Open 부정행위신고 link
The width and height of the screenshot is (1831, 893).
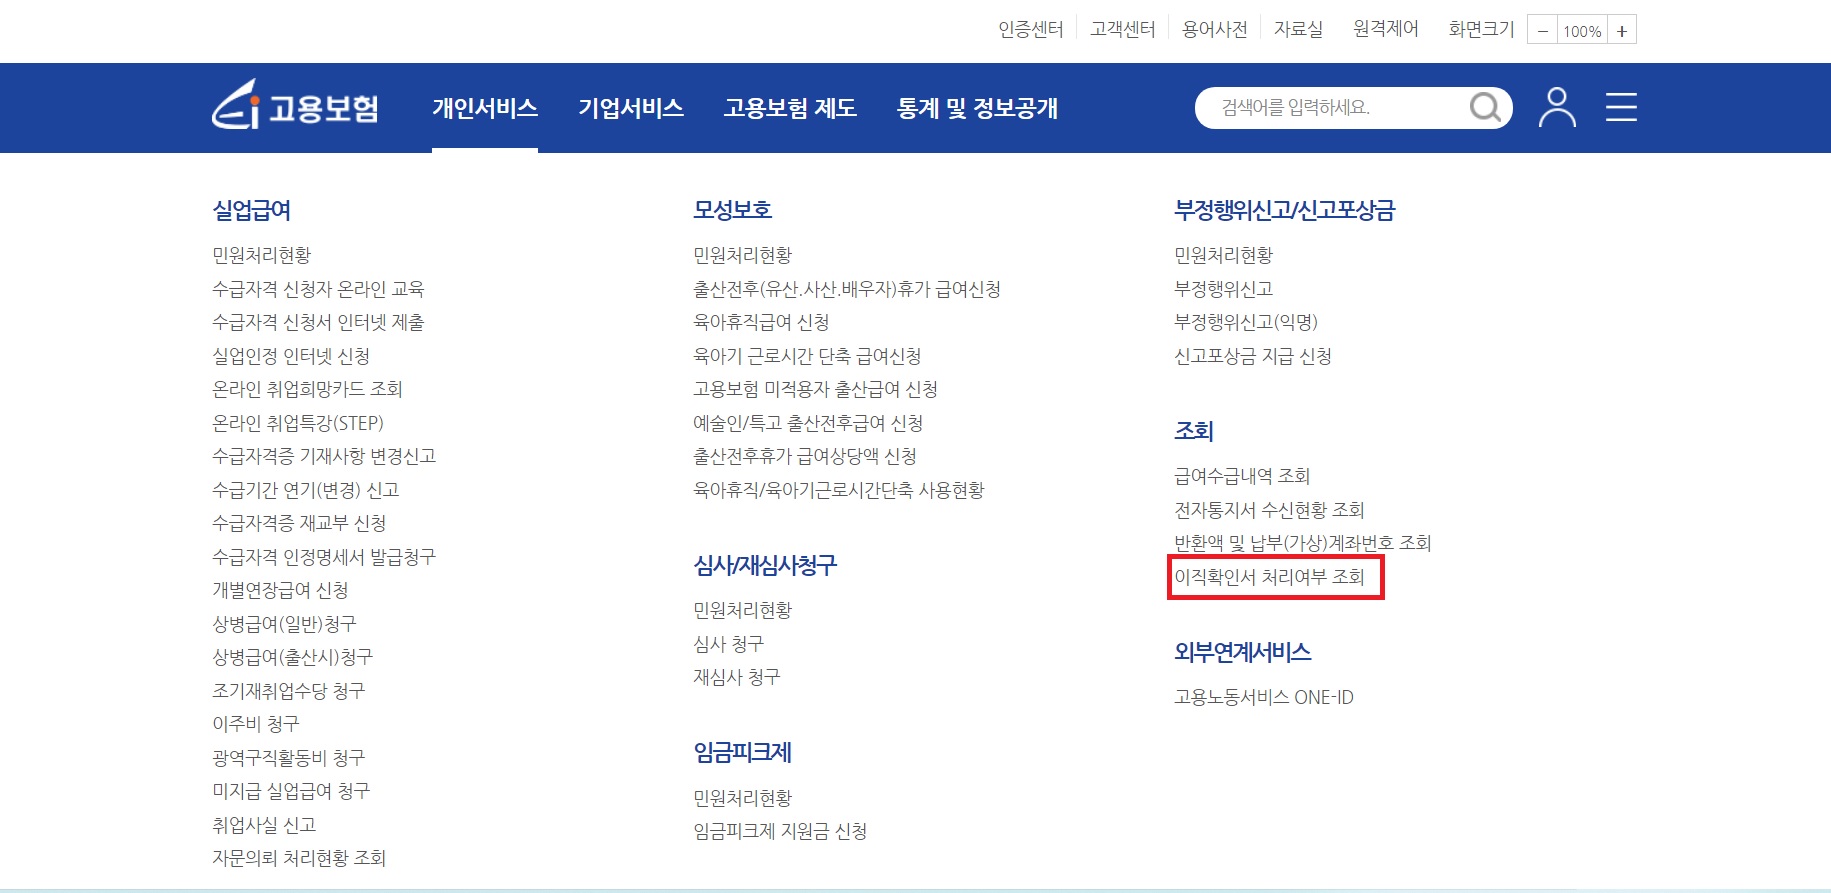[x=1223, y=289]
